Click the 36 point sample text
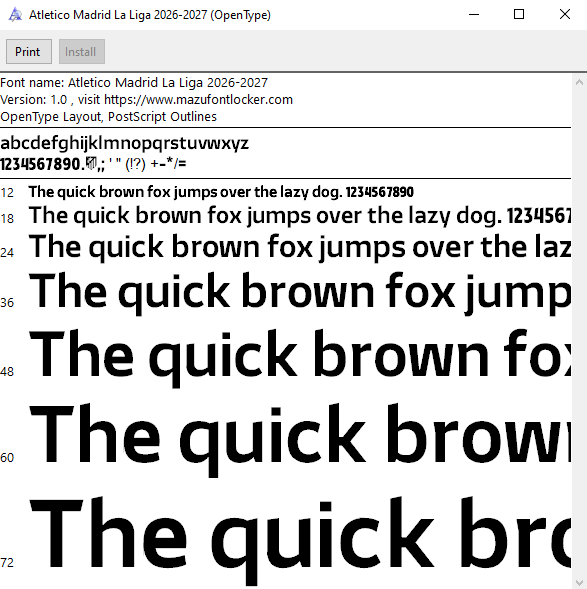 (300, 293)
